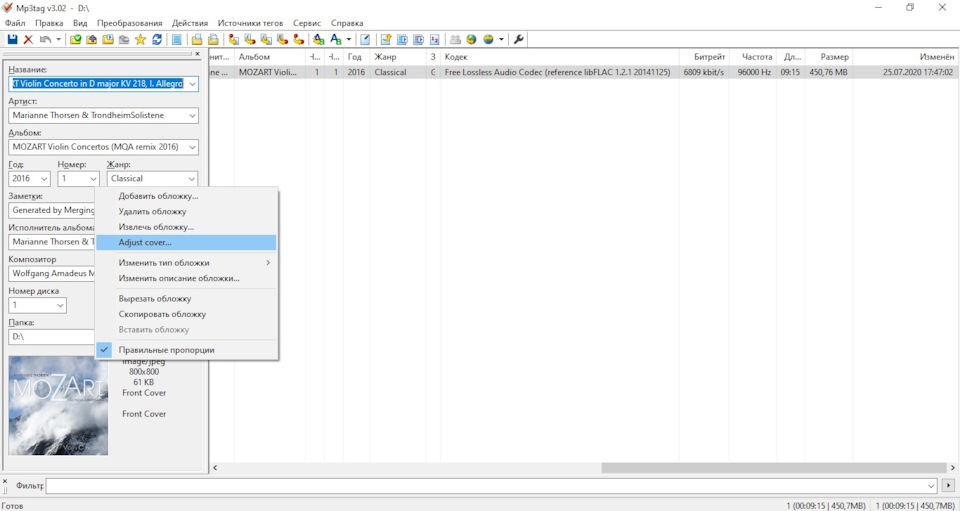The height and width of the screenshot is (511, 960).
Task: Open the Actions dropdown arrow in toolbar
Action: tap(349, 39)
